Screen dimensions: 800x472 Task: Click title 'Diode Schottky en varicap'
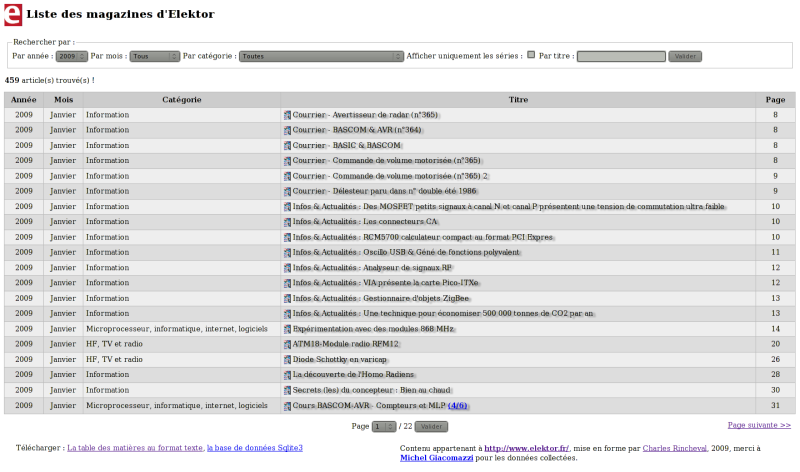pos(339,359)
